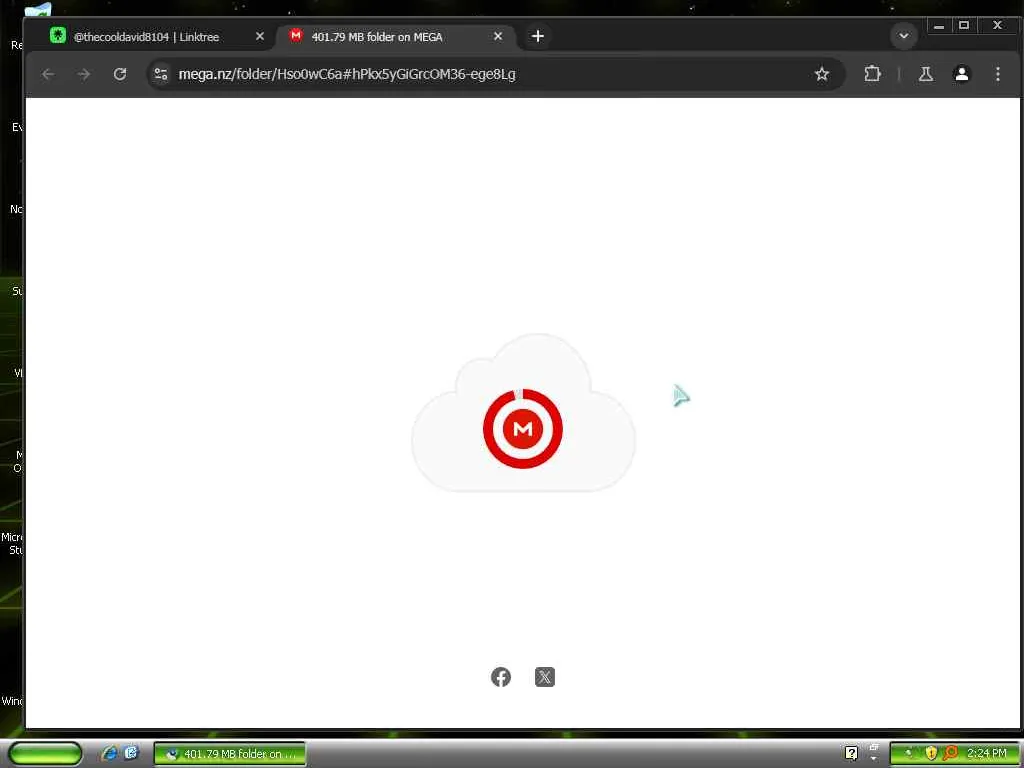
Task: Launch Internet Explorer from quick launch
Action: 110,754
